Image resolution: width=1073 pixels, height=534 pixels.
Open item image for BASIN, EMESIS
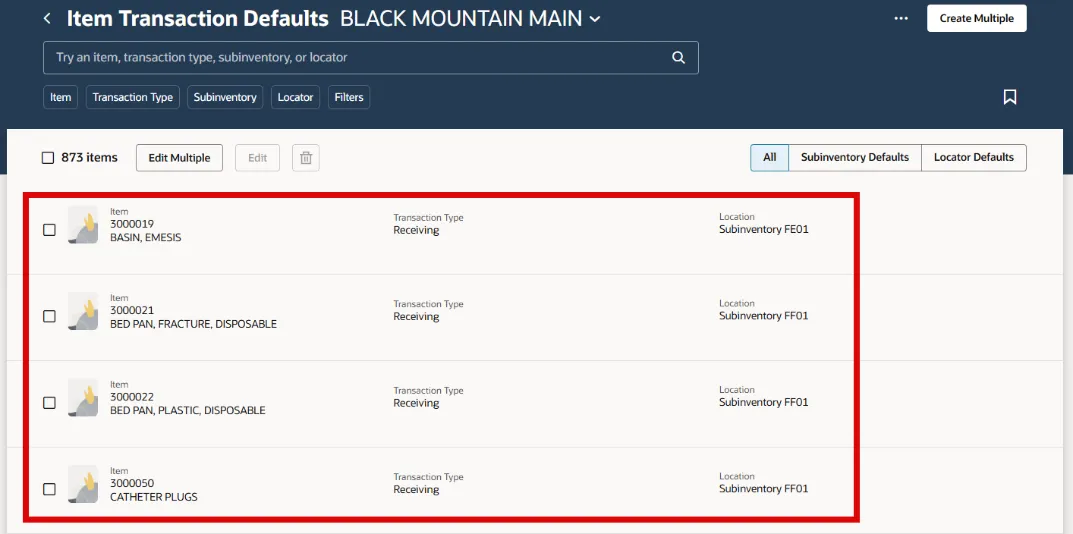83,225
